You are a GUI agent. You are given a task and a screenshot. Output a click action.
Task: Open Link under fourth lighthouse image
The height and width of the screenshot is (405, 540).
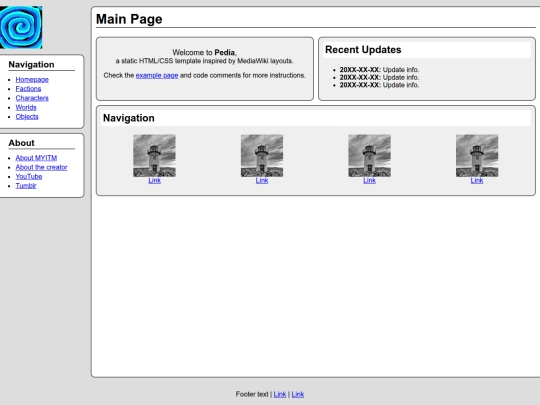point(477,180)
